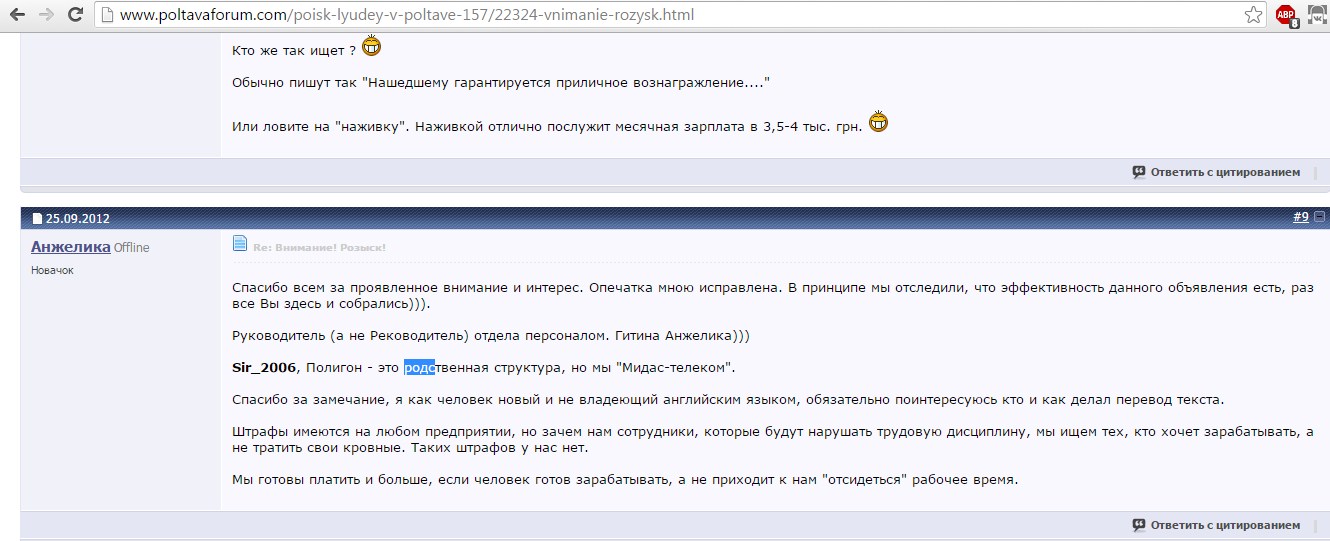1330x541 pixels.
Task: Open the VK extension icon in toolbar
Action: click(x=1317, y=15)
